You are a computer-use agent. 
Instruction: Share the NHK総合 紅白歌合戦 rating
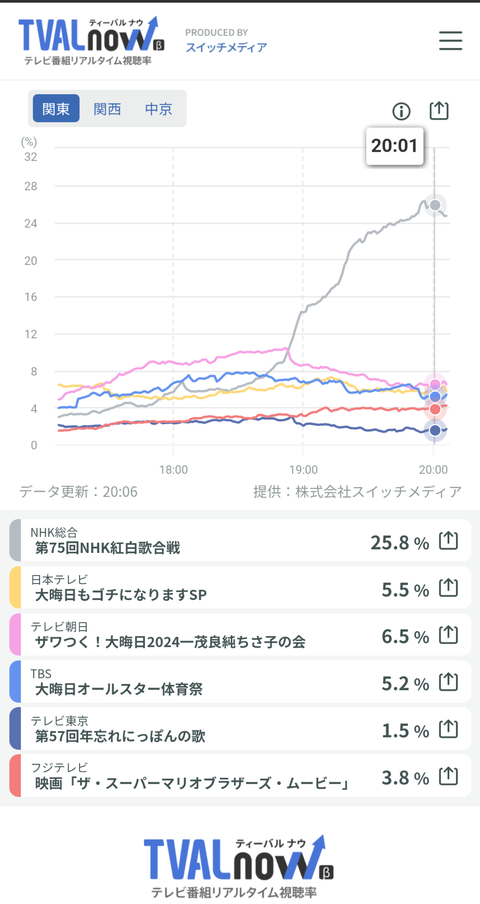click(448, 541)
